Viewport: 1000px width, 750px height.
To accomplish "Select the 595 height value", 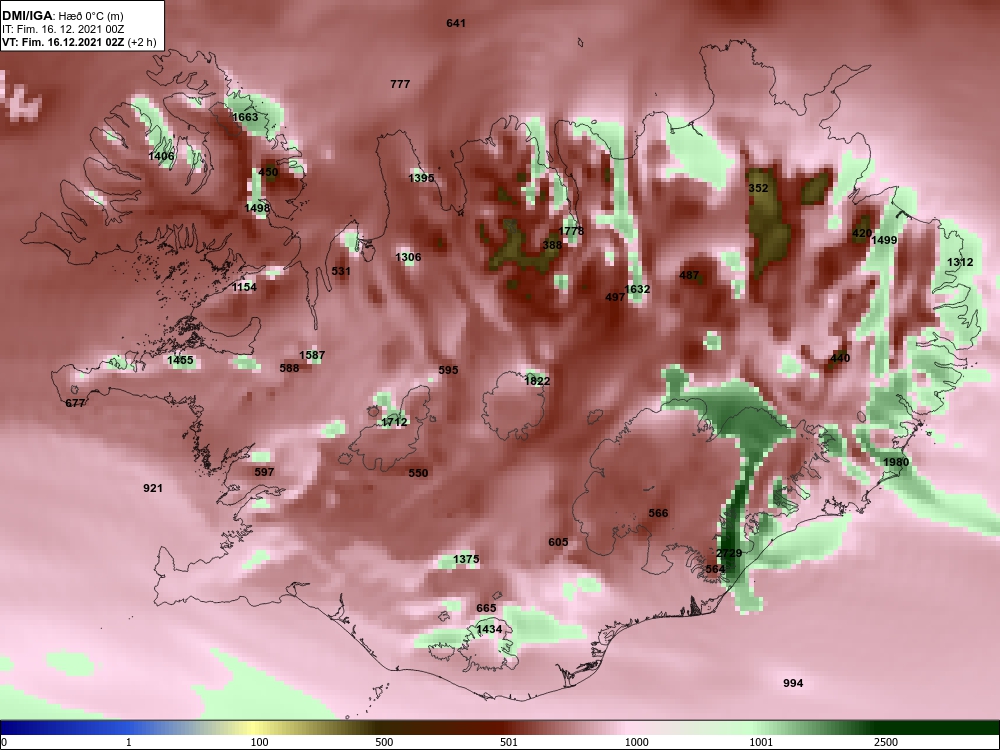I will point(448,370).
